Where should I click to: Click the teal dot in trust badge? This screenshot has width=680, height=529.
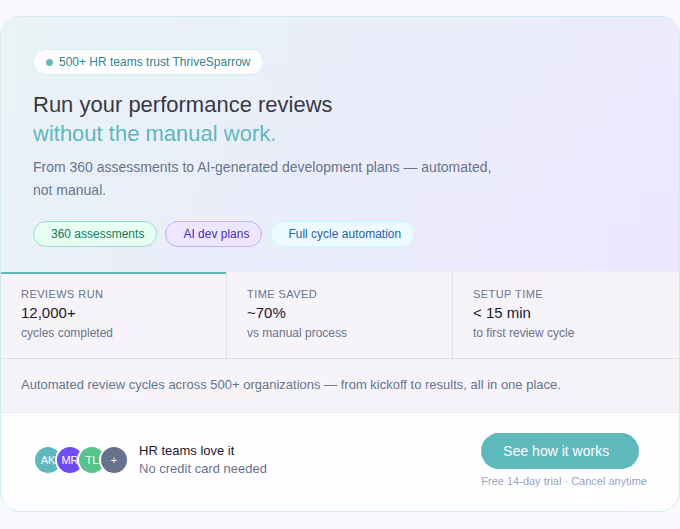(x=49, y=62)
